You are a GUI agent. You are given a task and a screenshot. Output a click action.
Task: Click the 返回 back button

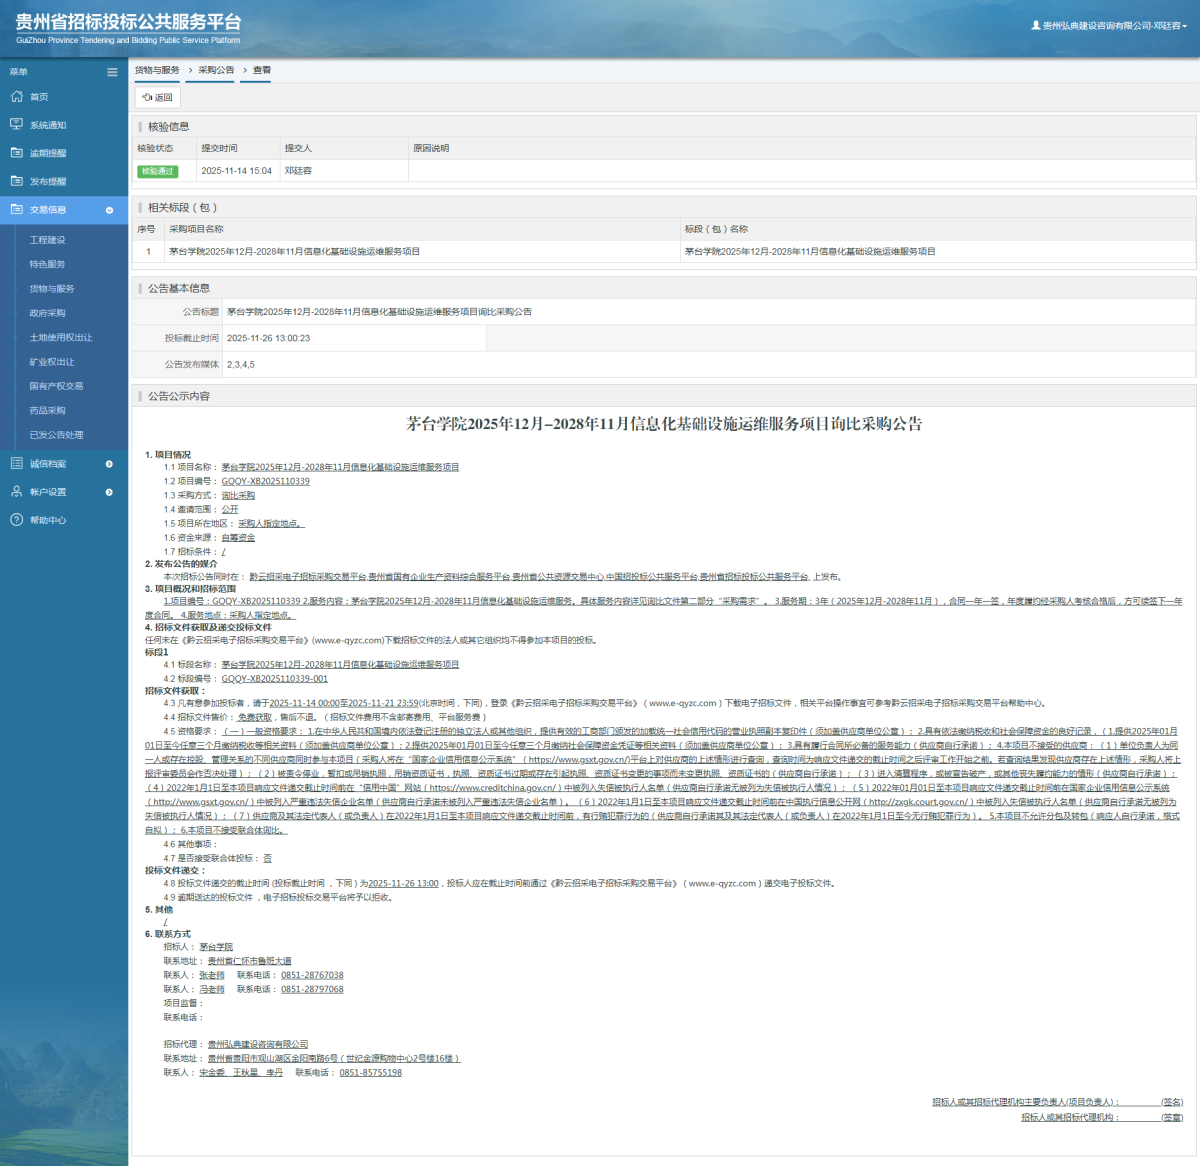158,97
